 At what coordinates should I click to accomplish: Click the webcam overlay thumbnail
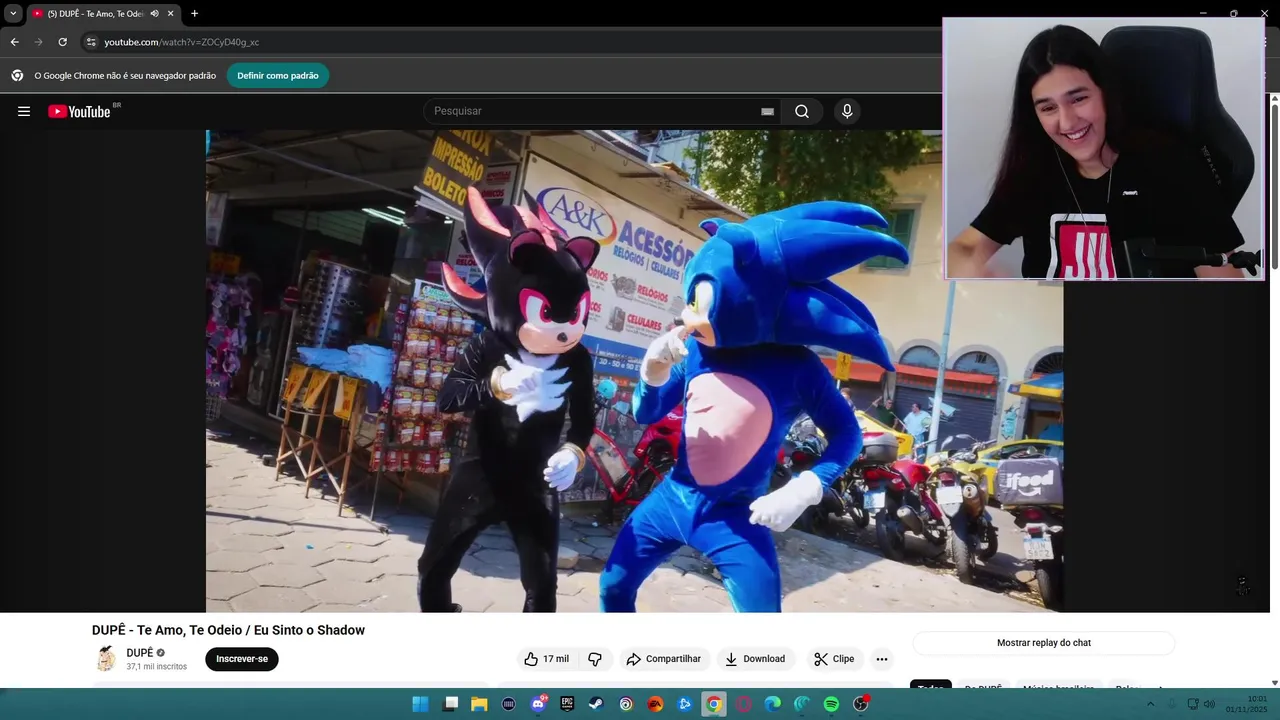1104,148
